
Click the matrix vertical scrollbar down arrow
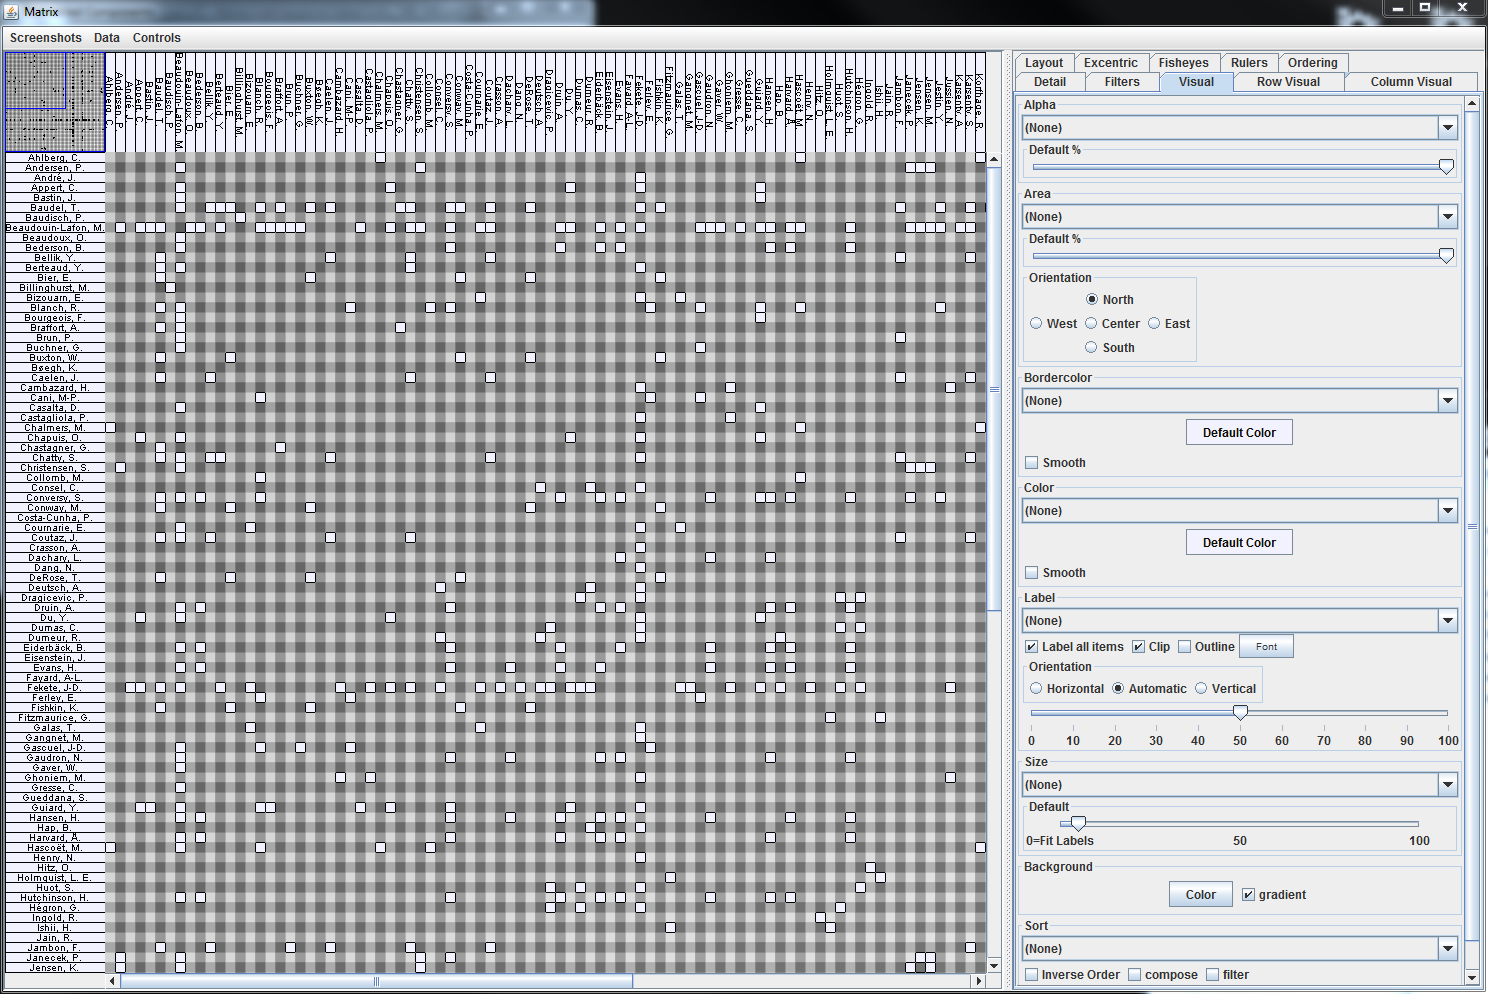(993, 965)
